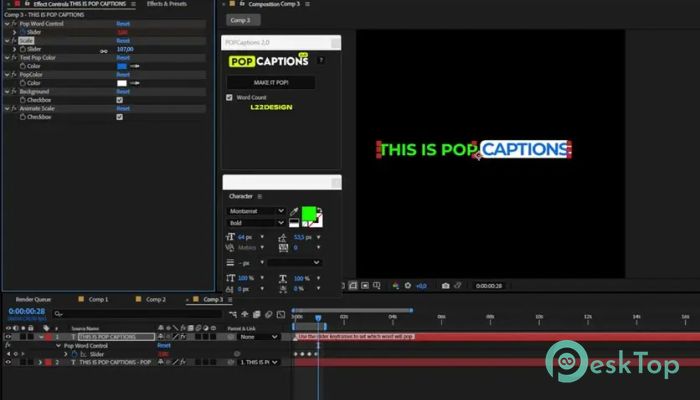Viewport: 700px width, 400px height.
Task: Open graph editor in timeline
Action: [x=281, y=315]
